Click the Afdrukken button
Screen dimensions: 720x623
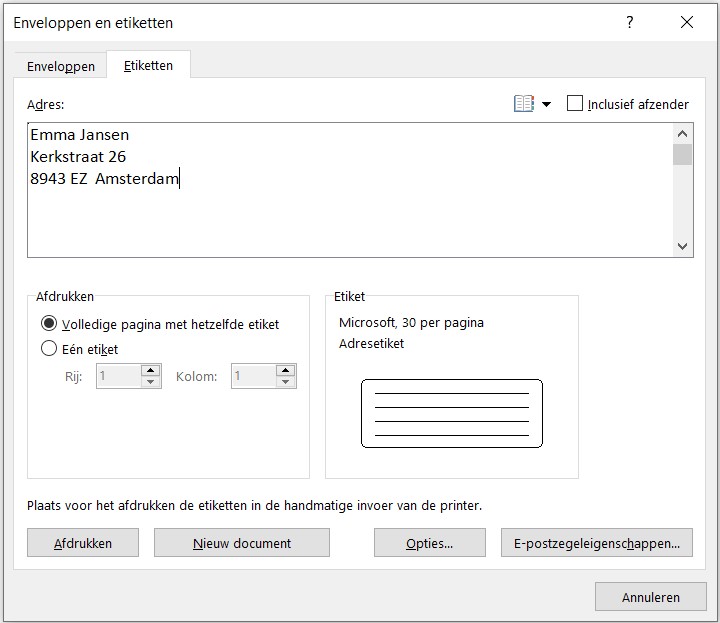click(83, 543)
